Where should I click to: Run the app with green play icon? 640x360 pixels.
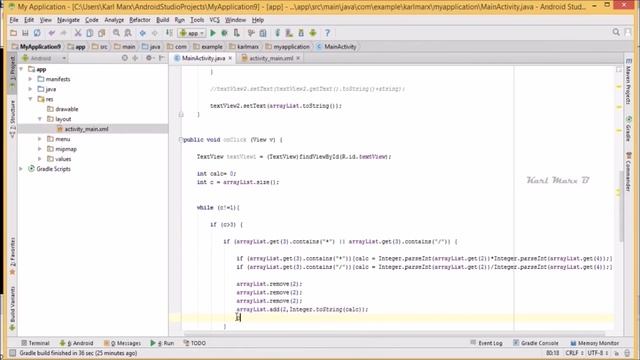pos(213,33)
